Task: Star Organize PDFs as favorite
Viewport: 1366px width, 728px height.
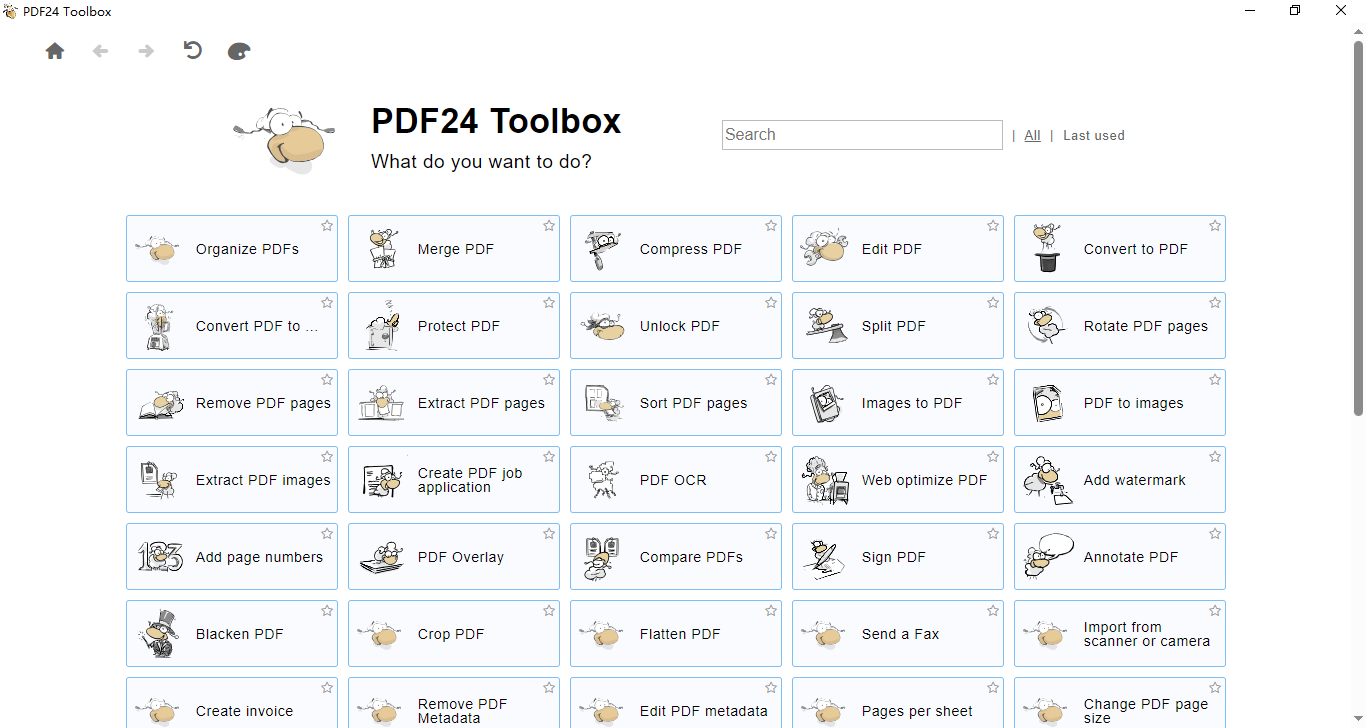Action: [x=327, y=226]
